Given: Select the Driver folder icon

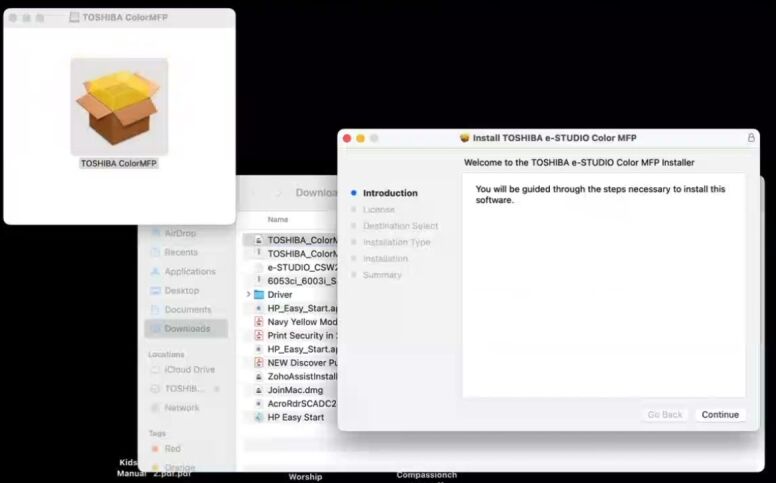Looking at the screenshot, I should (259, 295).
